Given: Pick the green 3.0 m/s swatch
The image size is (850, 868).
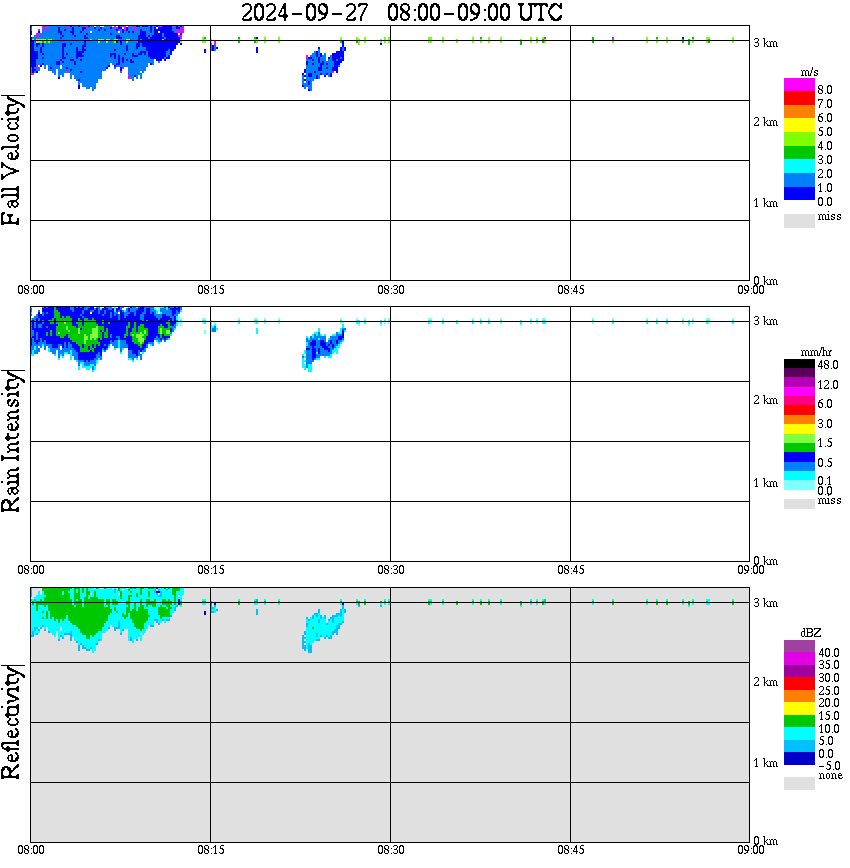Looking at the screenshot, I should [799, 152].
